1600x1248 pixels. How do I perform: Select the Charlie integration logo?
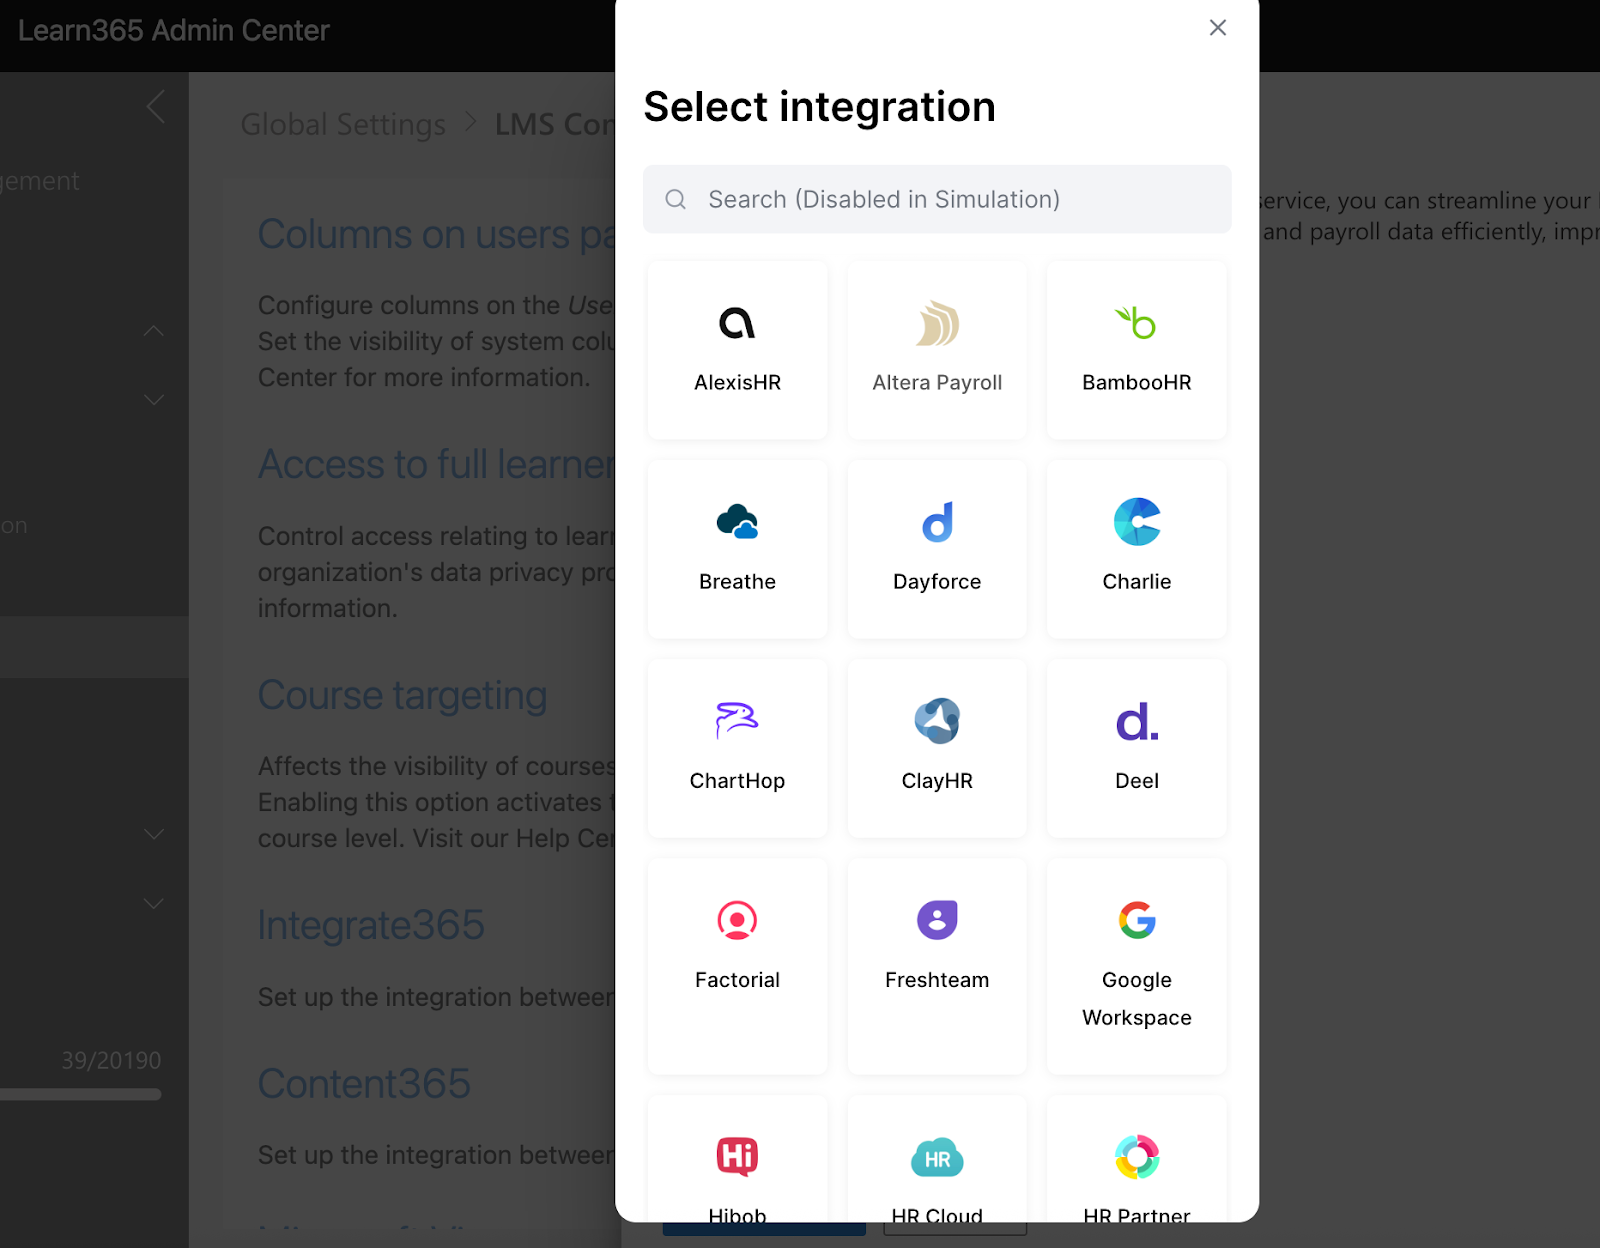[x=1137, y=521]
